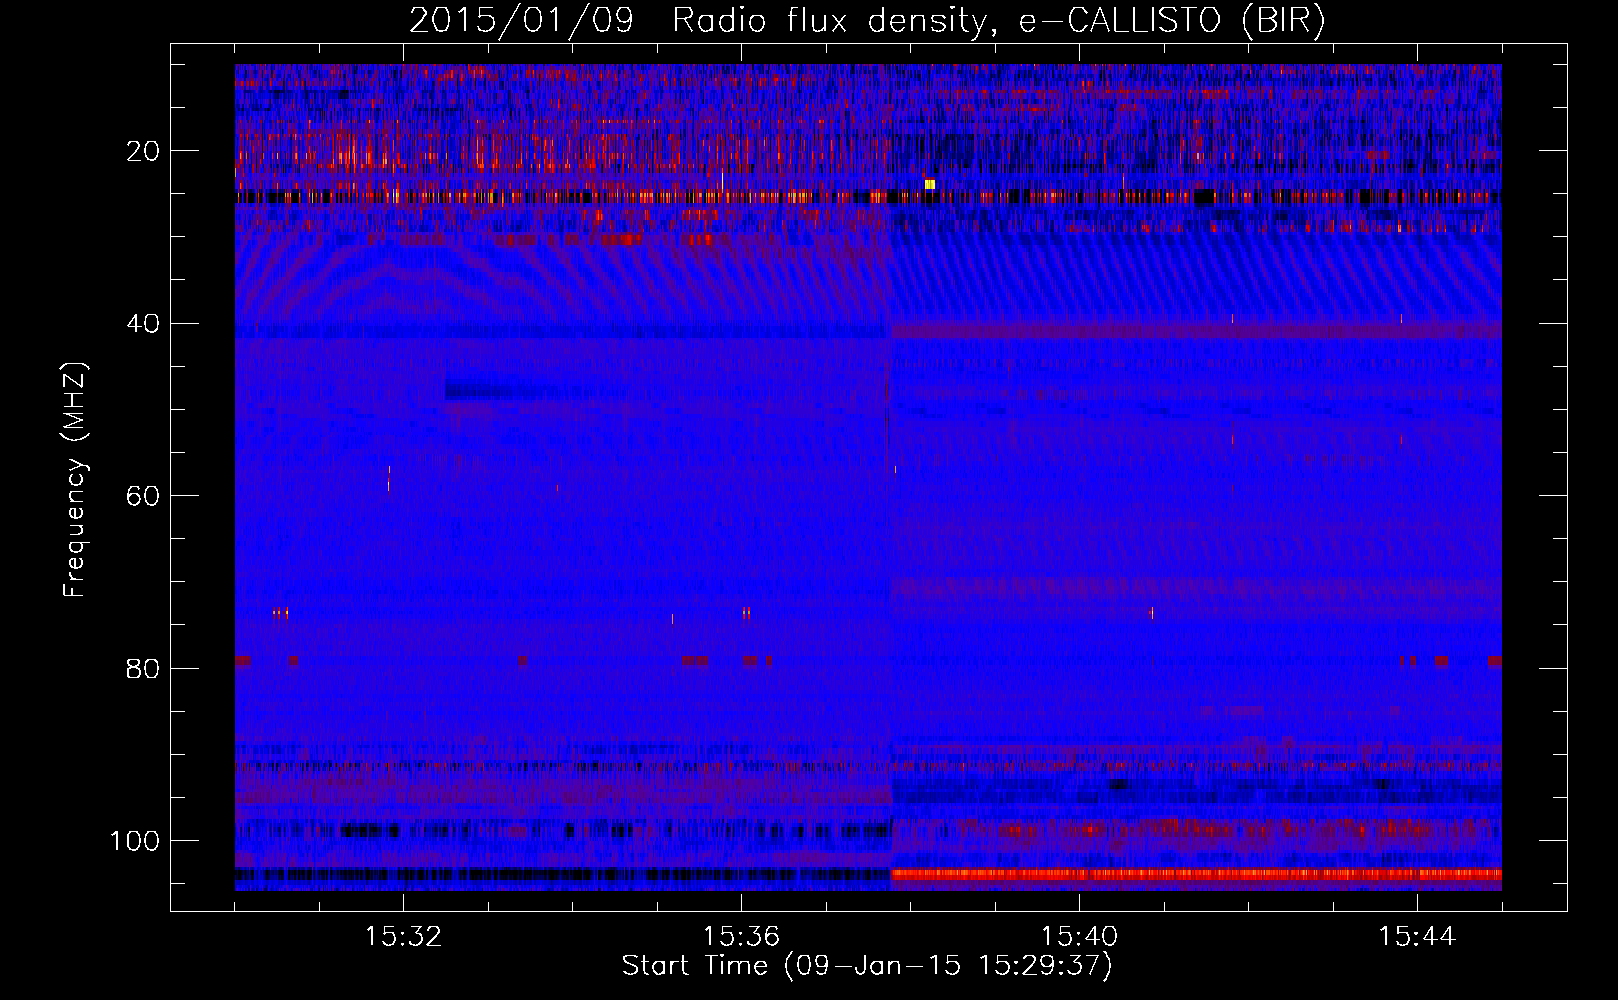
Task: Select the 15:36 time tick label
Action: click(x=741, y=937)
